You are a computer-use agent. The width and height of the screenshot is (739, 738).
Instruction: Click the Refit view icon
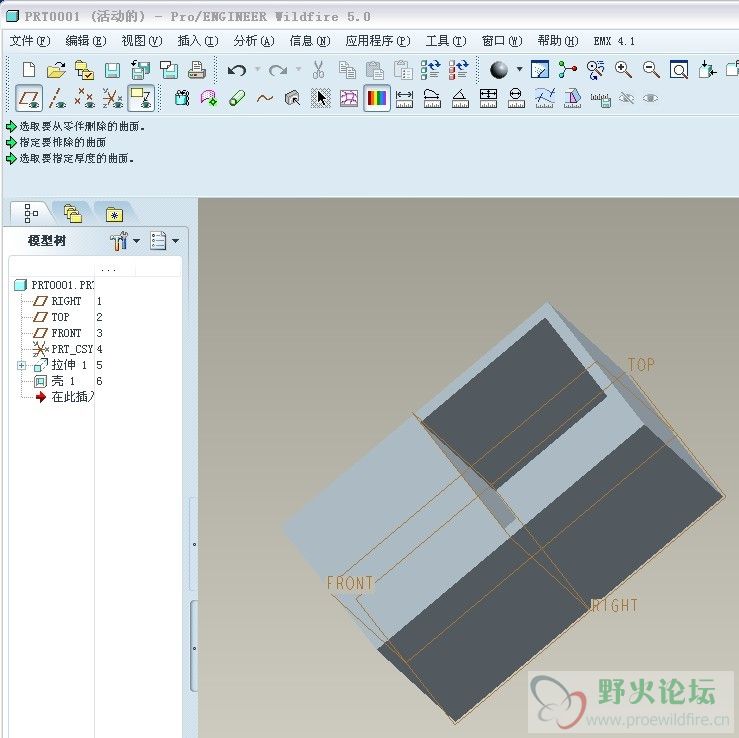pos(679,70)
